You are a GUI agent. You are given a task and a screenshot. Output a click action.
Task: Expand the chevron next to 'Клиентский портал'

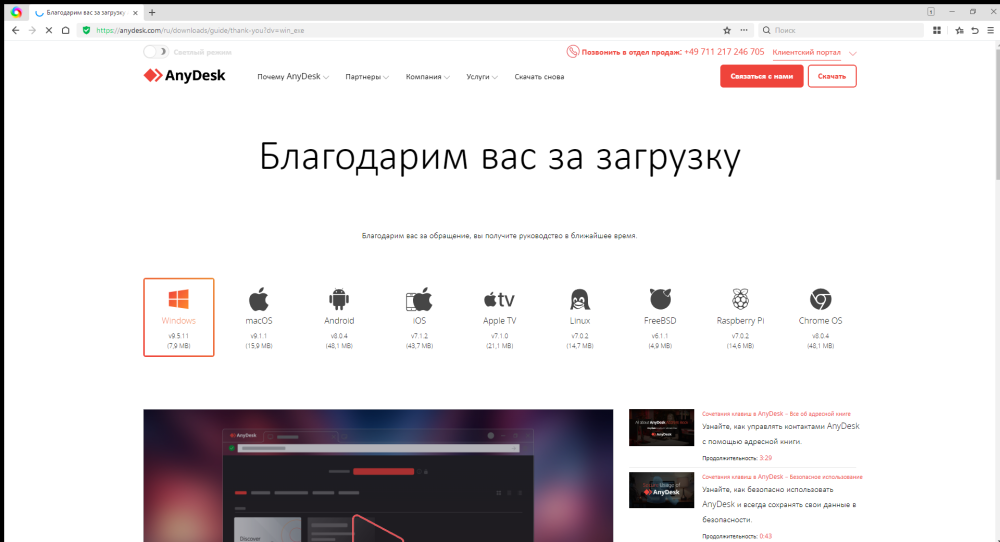pyautogui.click(x=853, y=53)
